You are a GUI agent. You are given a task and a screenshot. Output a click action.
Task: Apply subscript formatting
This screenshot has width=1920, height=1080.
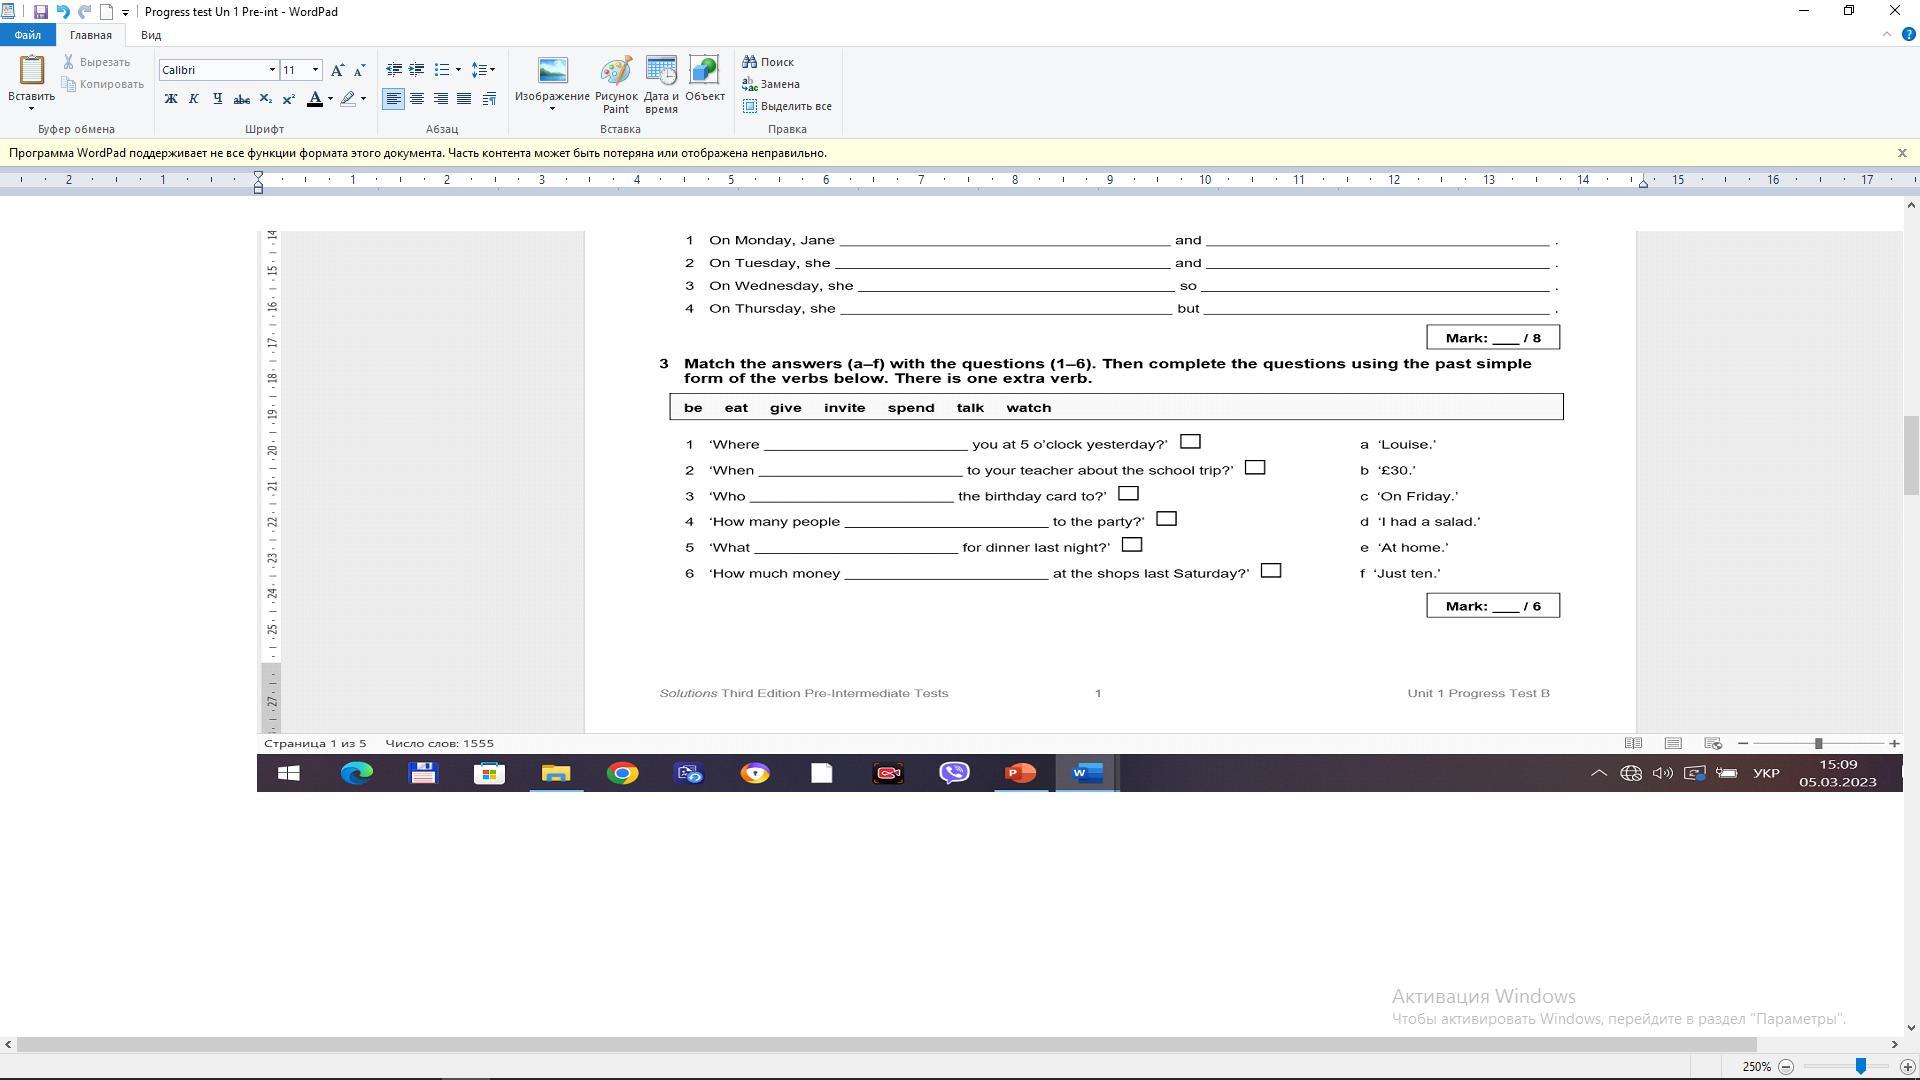[265, 99]
